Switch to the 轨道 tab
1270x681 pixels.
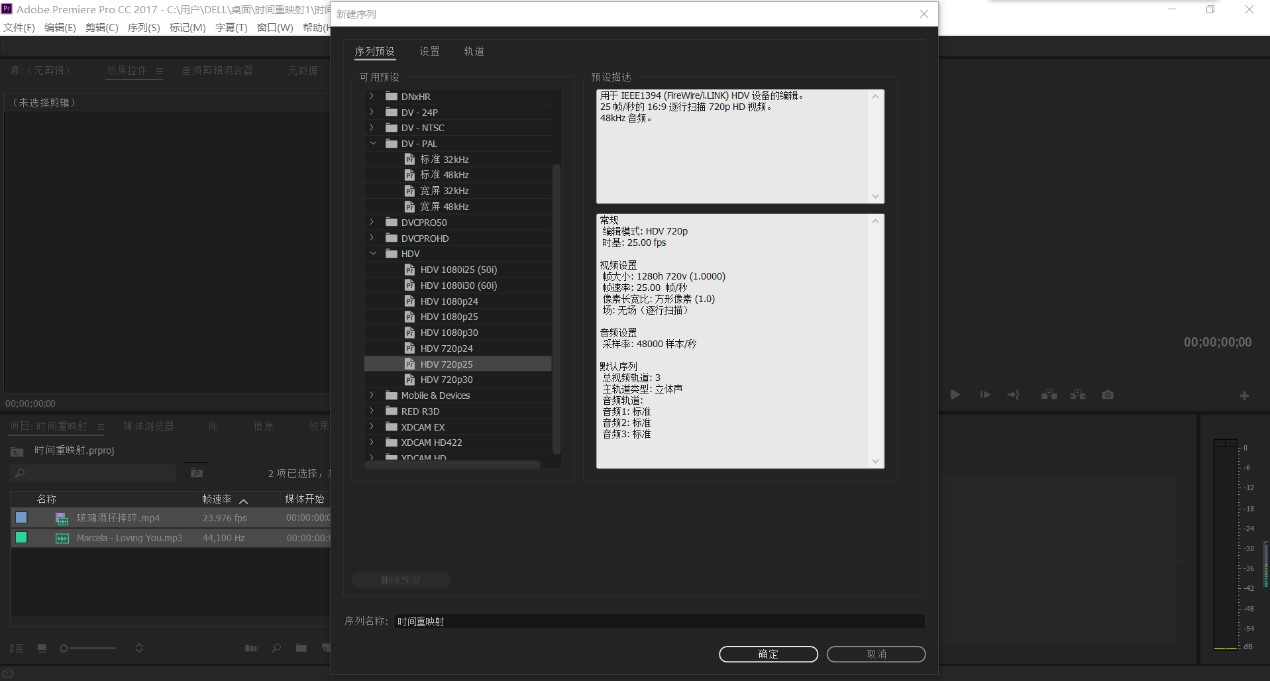point(474,51)
